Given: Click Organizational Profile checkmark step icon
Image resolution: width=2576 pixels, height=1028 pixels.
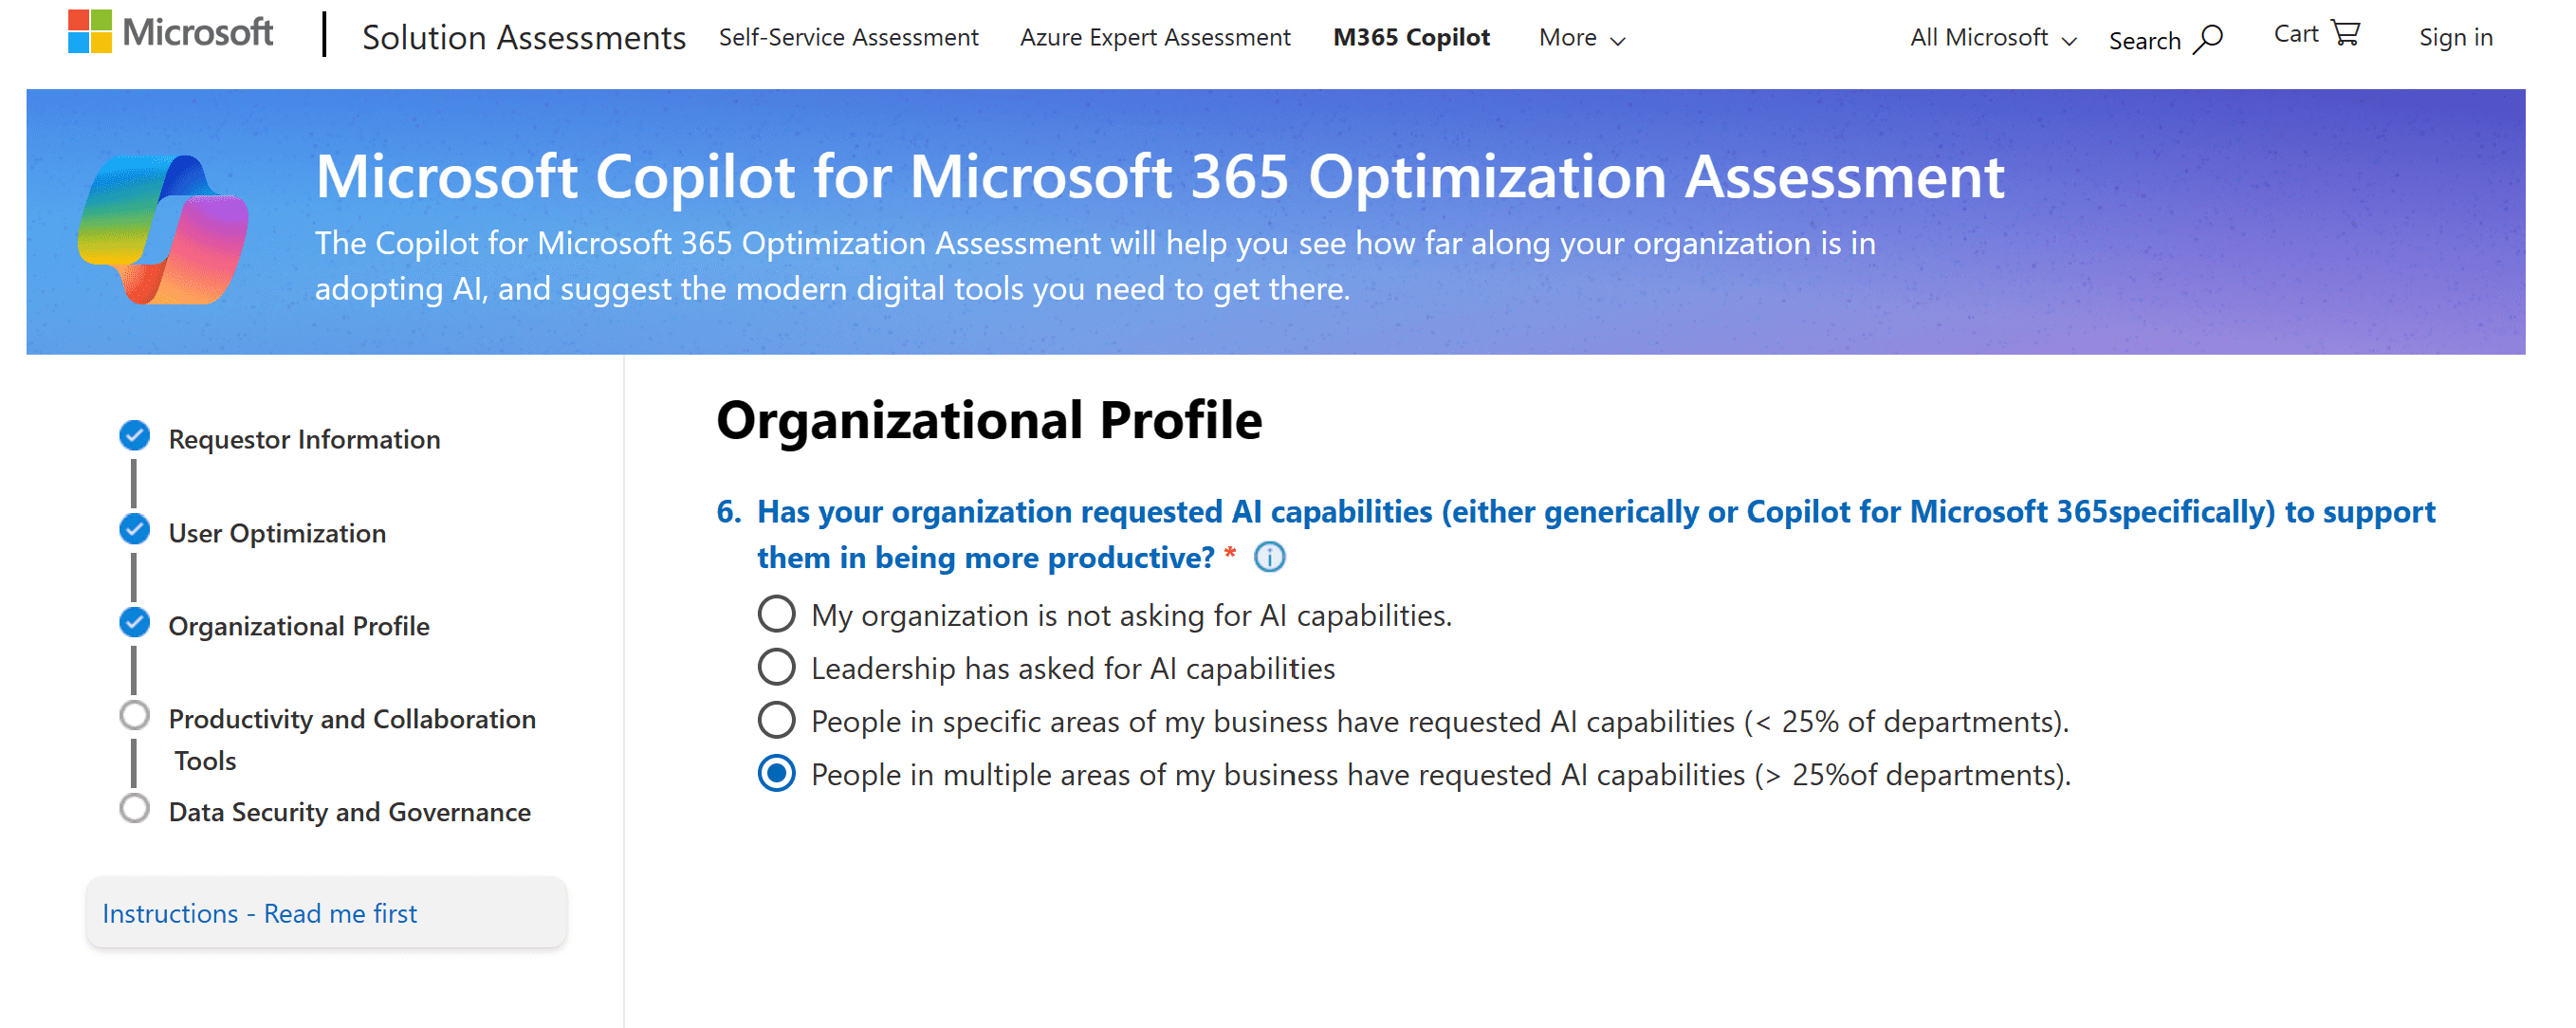Looking at the screenshot, I should 134,623.
